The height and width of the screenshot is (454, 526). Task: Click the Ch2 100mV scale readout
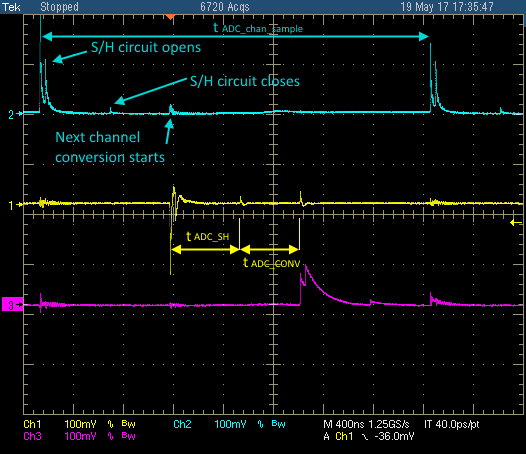click(x=230, y=424)
